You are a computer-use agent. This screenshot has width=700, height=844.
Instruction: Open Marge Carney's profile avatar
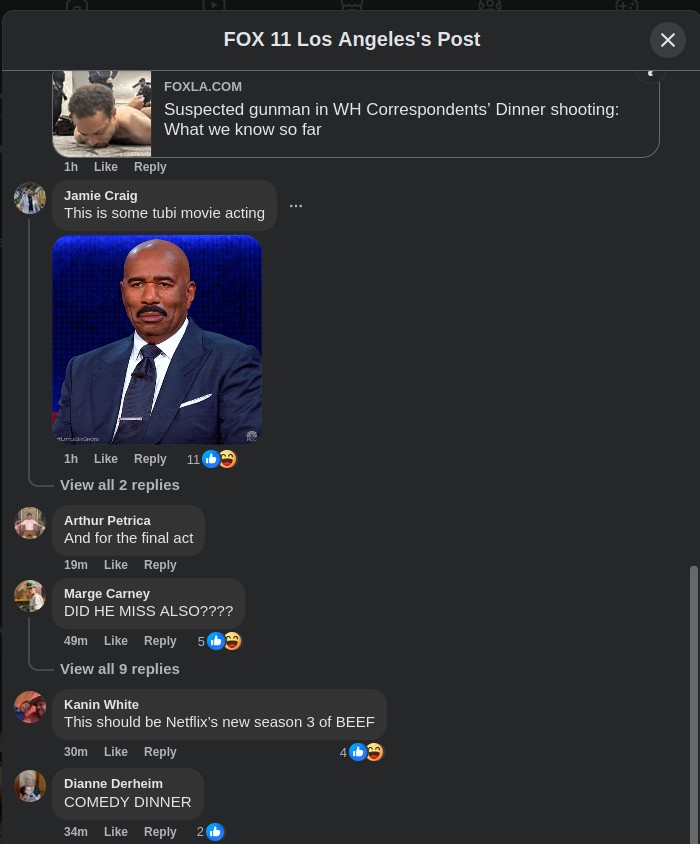(x=30, y=596)
